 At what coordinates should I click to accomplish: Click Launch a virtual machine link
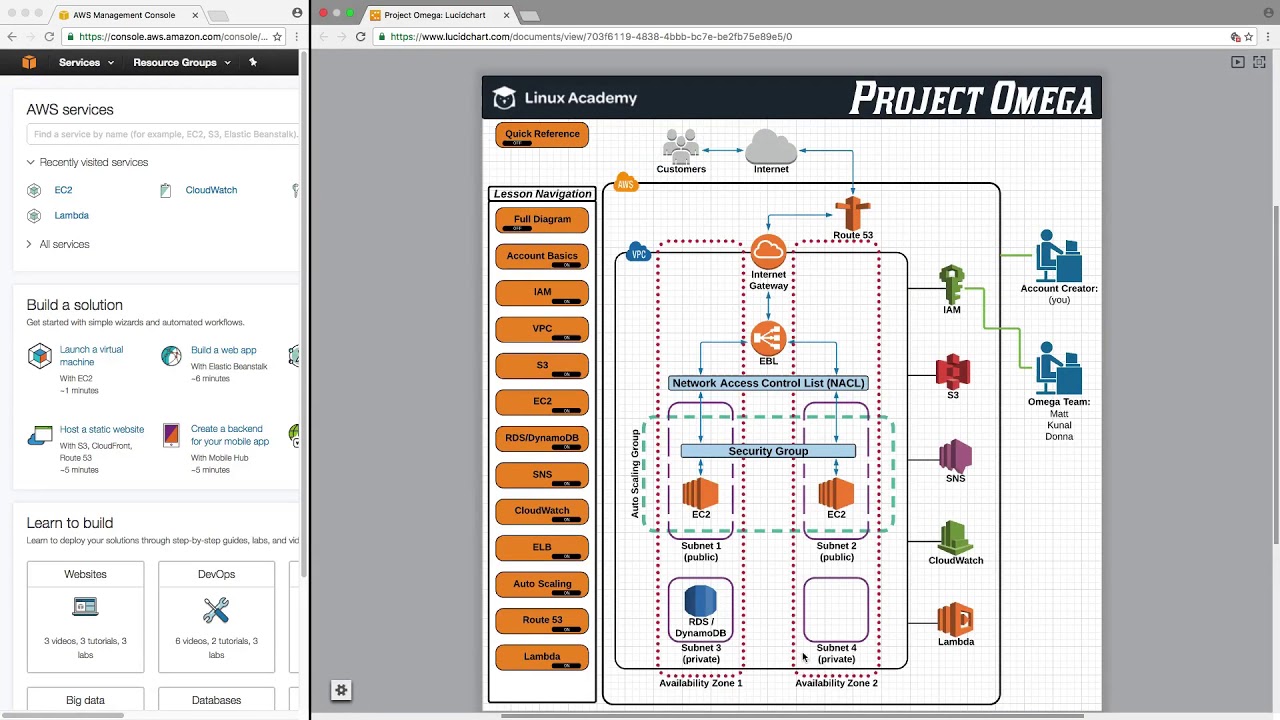91,356
